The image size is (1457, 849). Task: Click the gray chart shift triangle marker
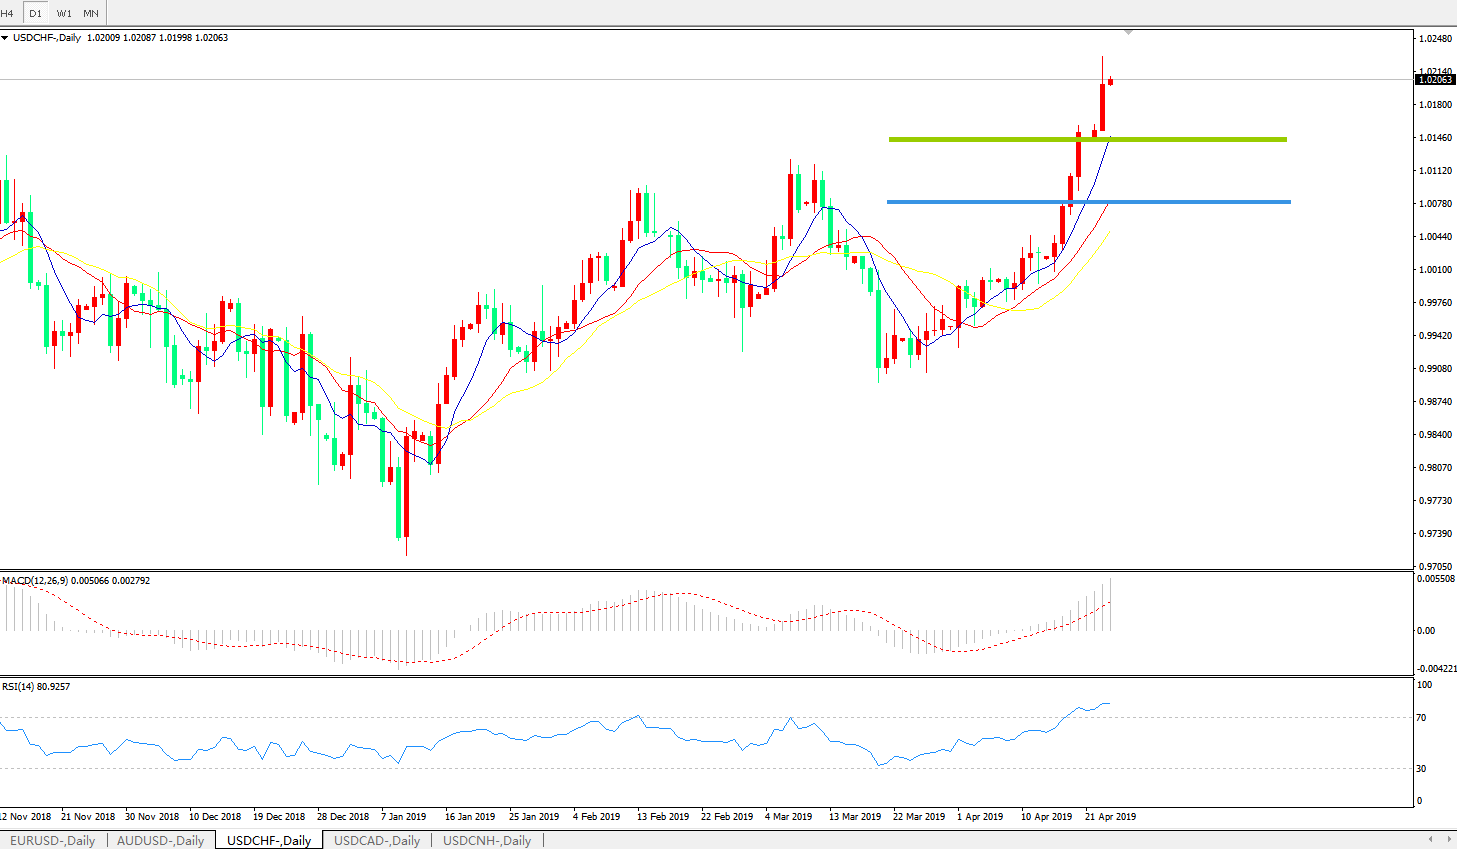(1128, 33)
